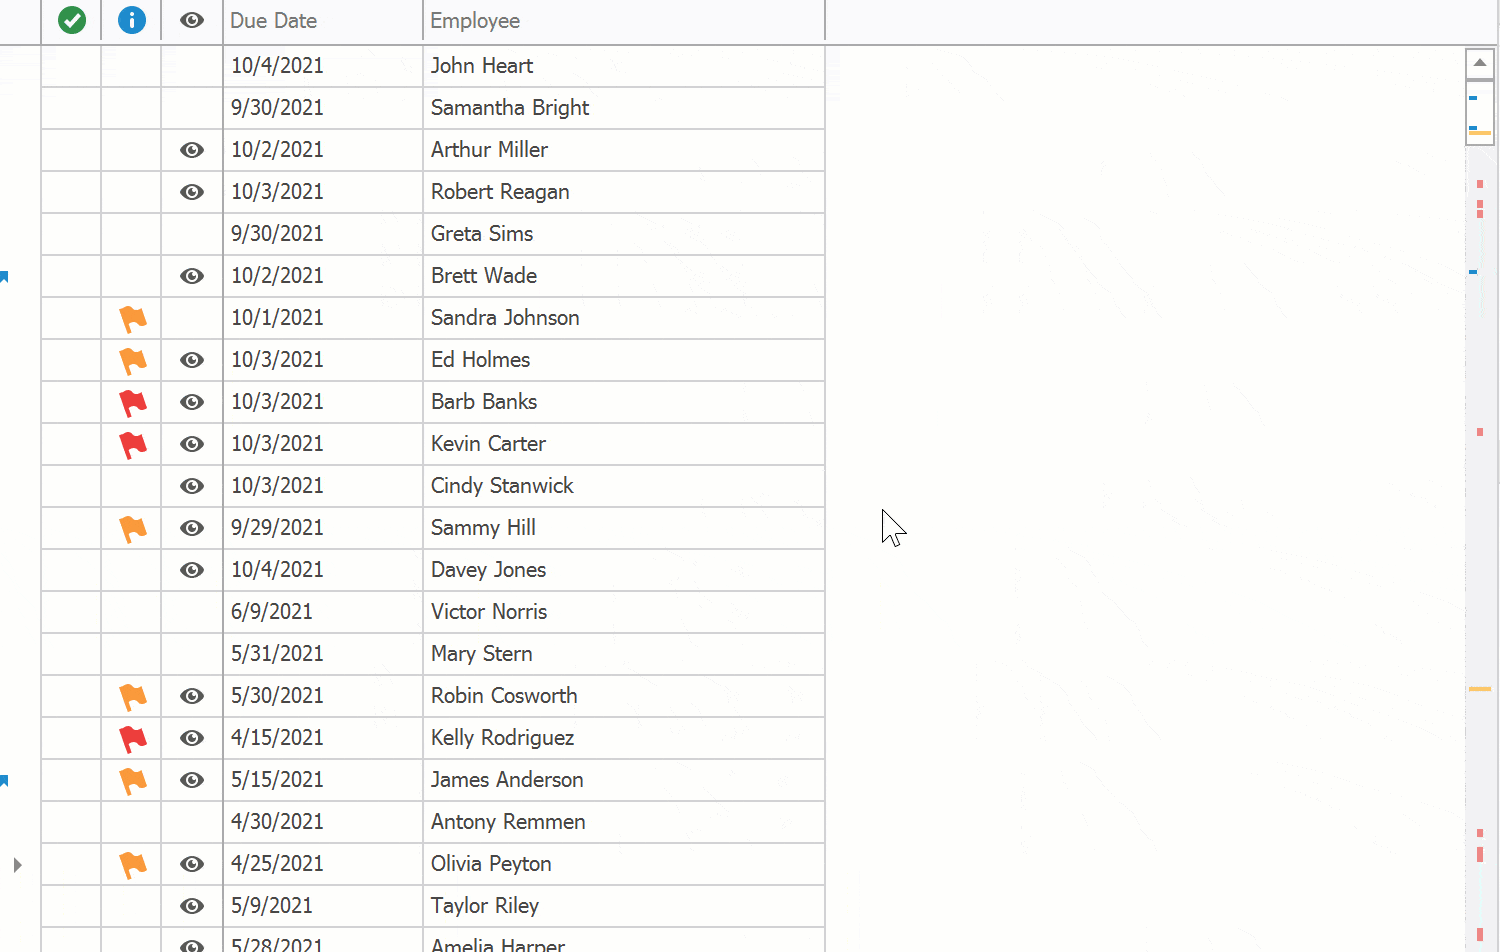The height and width of the screenshot is (952, 1500).
Task: Click the green checkmark column header icon
Action: pos(71,20)
